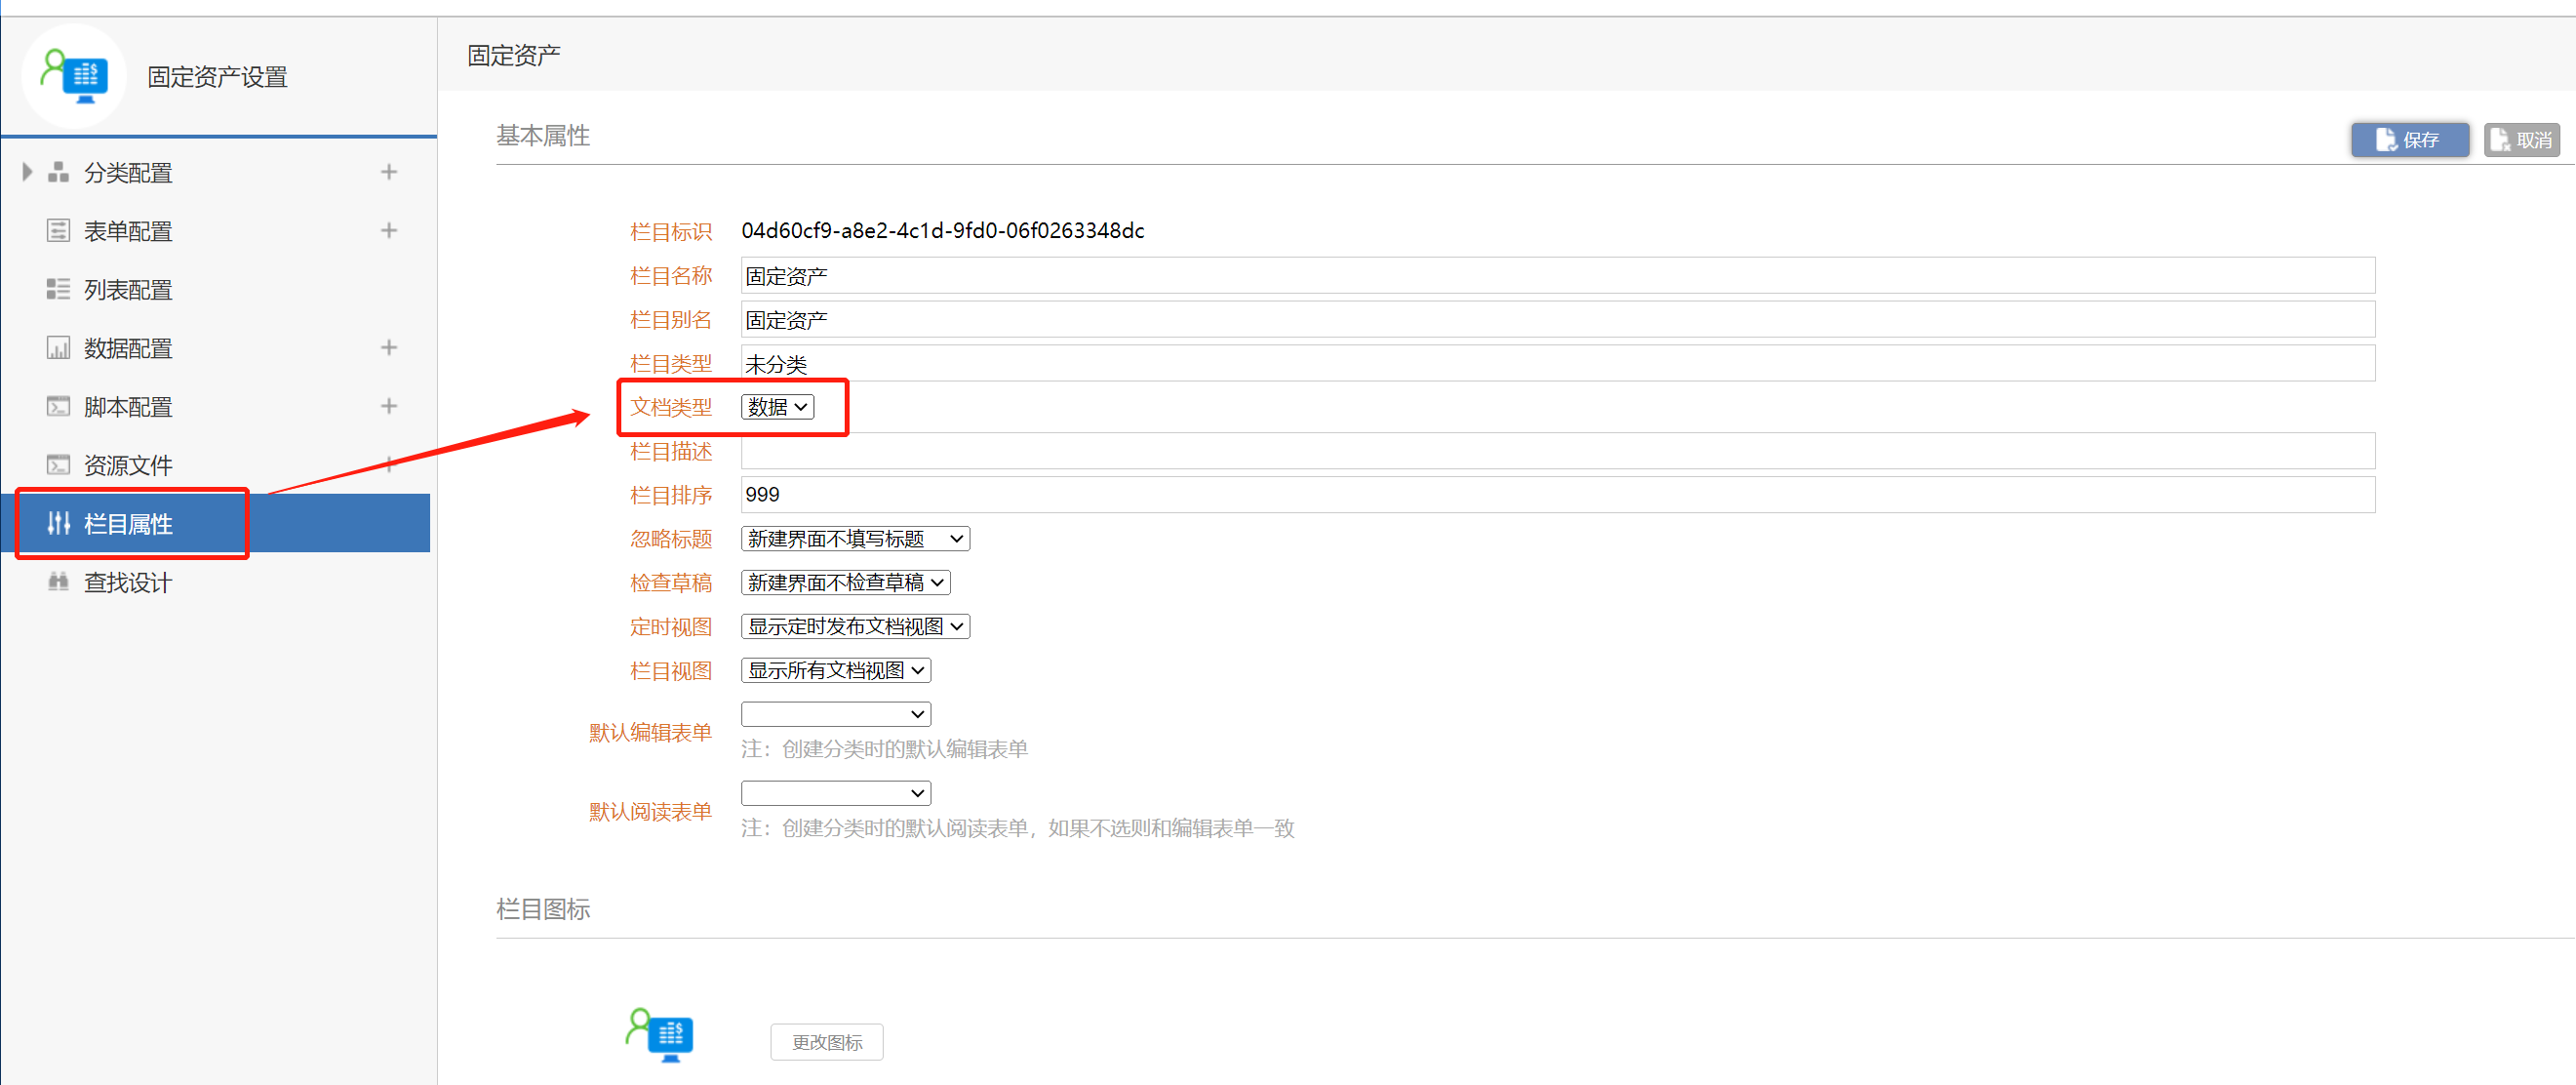
Task: Click the plus icon beside 数据配置
Action: point(389,348)
